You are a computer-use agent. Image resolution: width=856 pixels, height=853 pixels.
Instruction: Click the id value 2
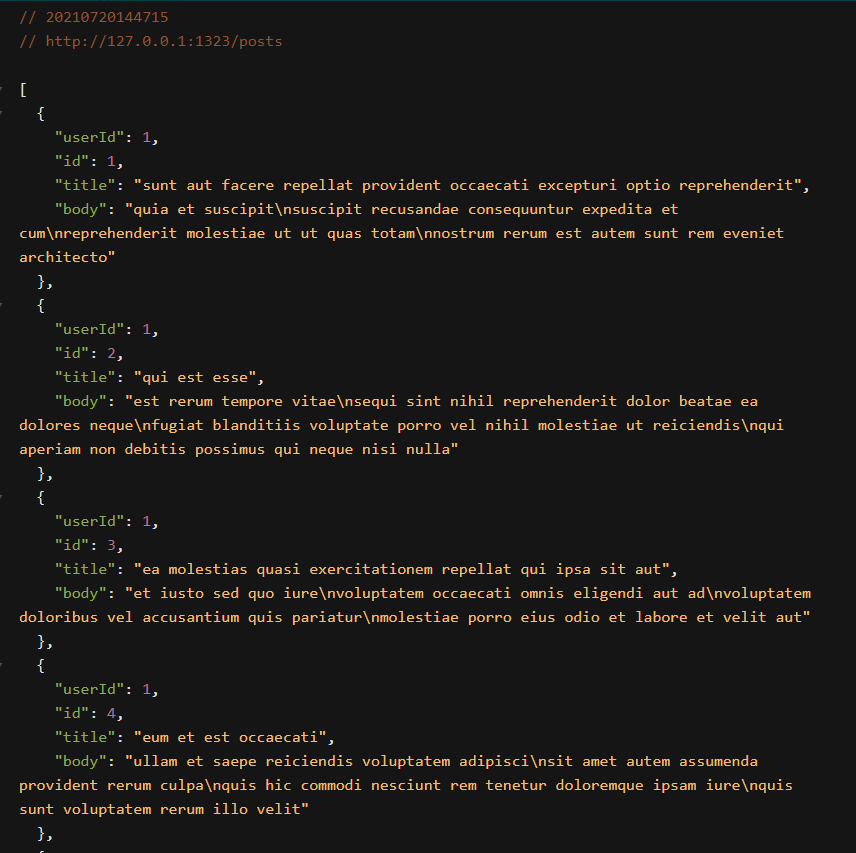pyautogui.click(x=111, y=354)
